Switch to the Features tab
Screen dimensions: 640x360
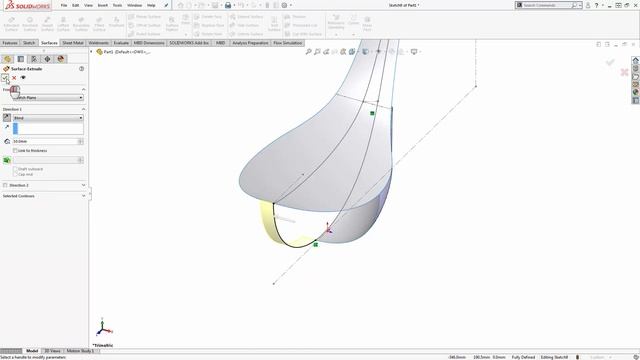click(x=10, y=43)
